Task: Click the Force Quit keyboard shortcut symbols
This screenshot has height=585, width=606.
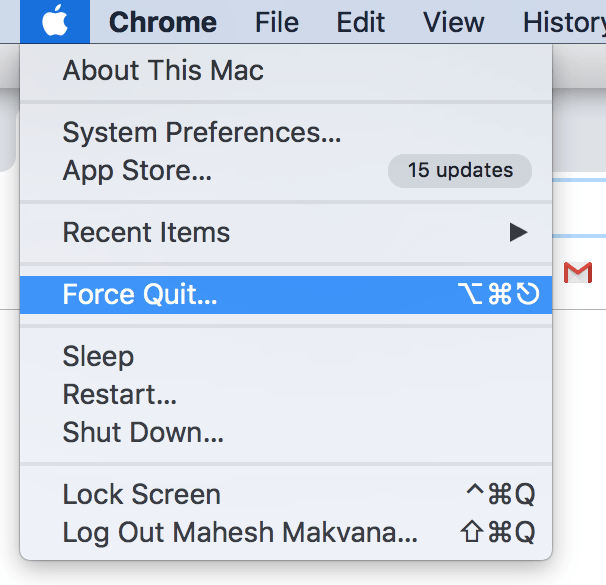Action: point(499,294)
